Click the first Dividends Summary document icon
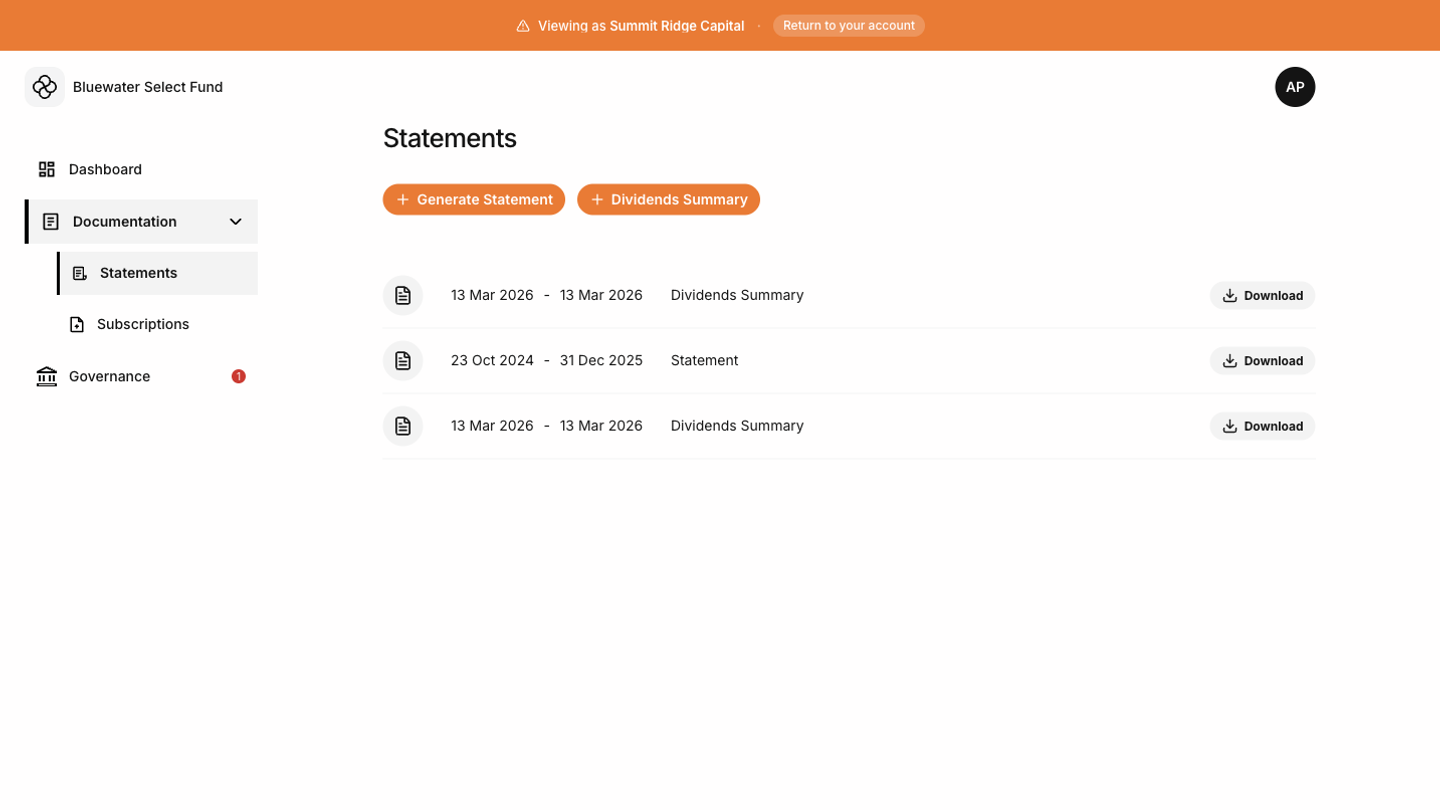Viewport: 1440px width, 810px height. coord(403,295)
